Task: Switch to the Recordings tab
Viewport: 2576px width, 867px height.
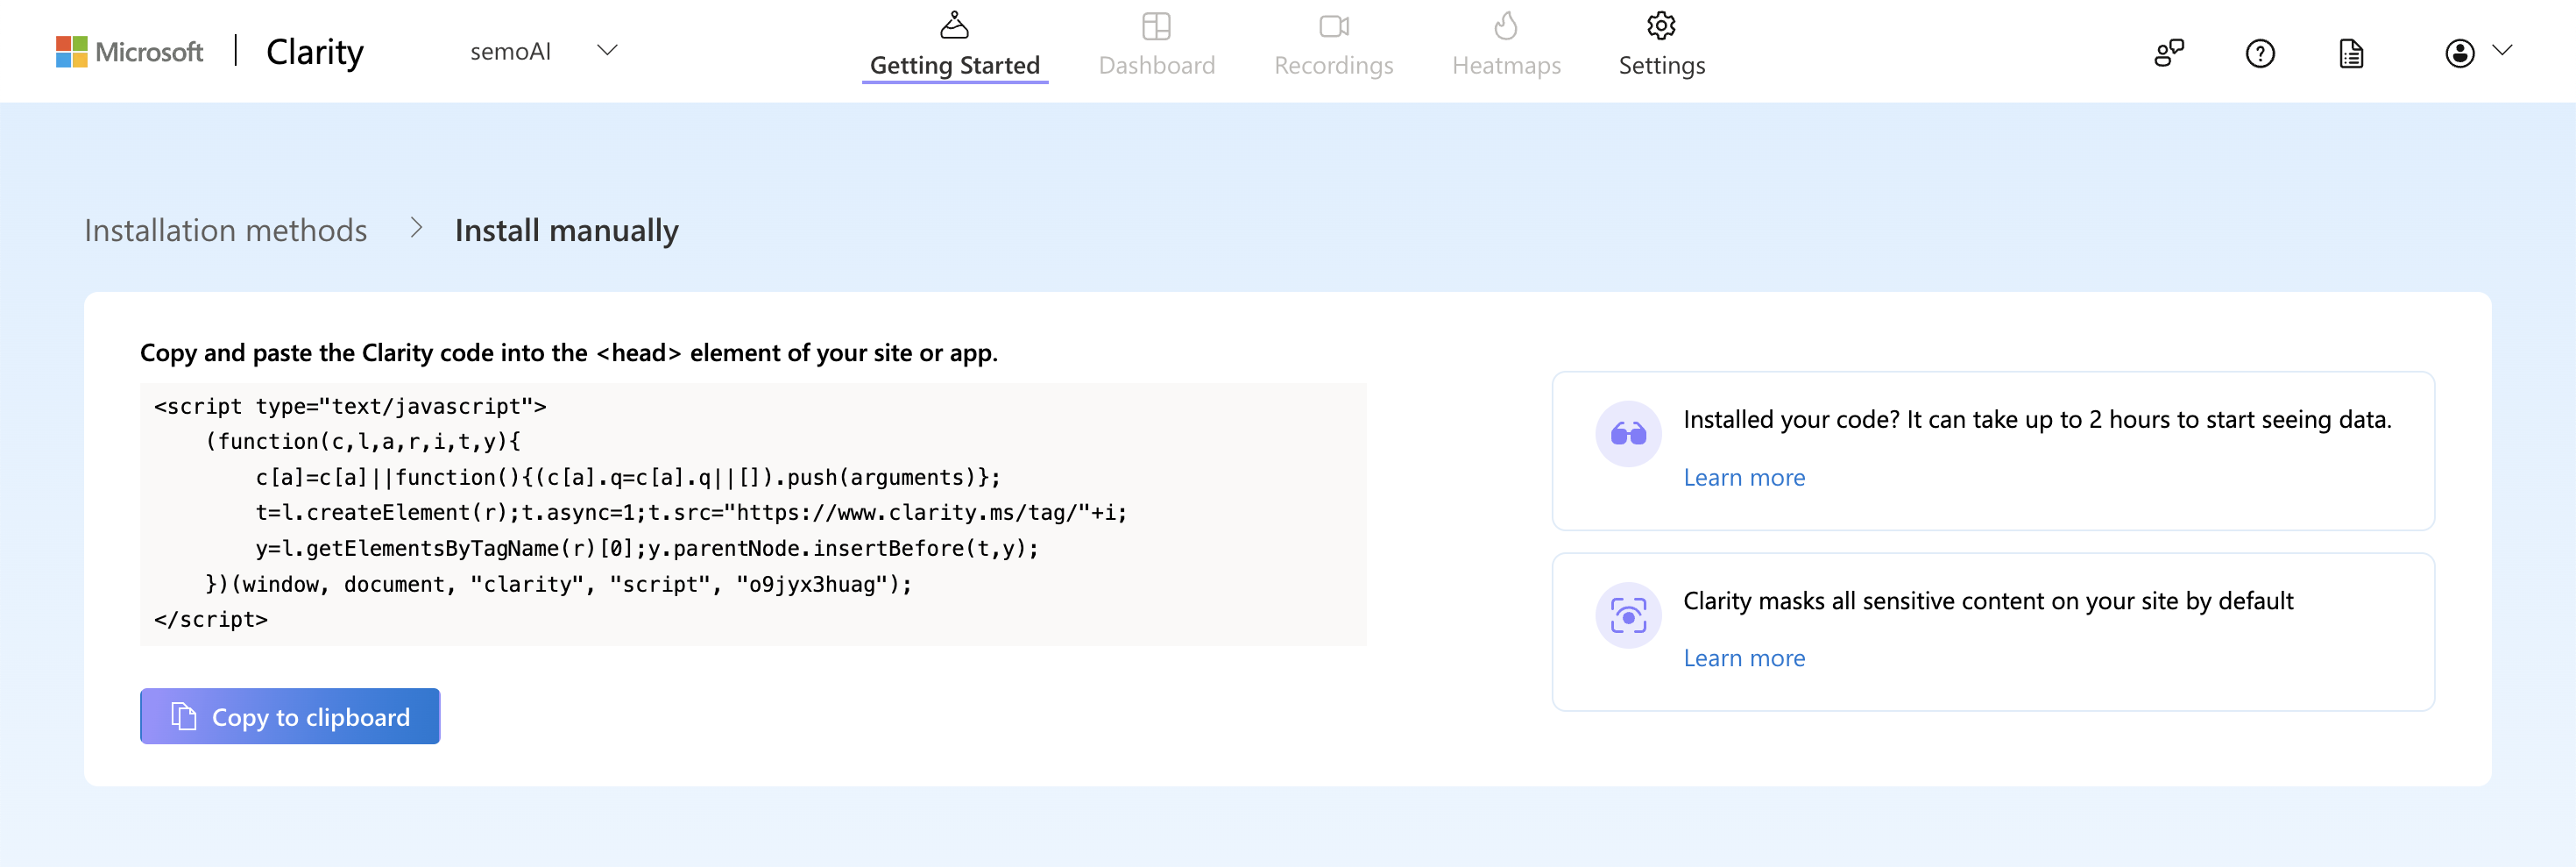Action: 1334,46
